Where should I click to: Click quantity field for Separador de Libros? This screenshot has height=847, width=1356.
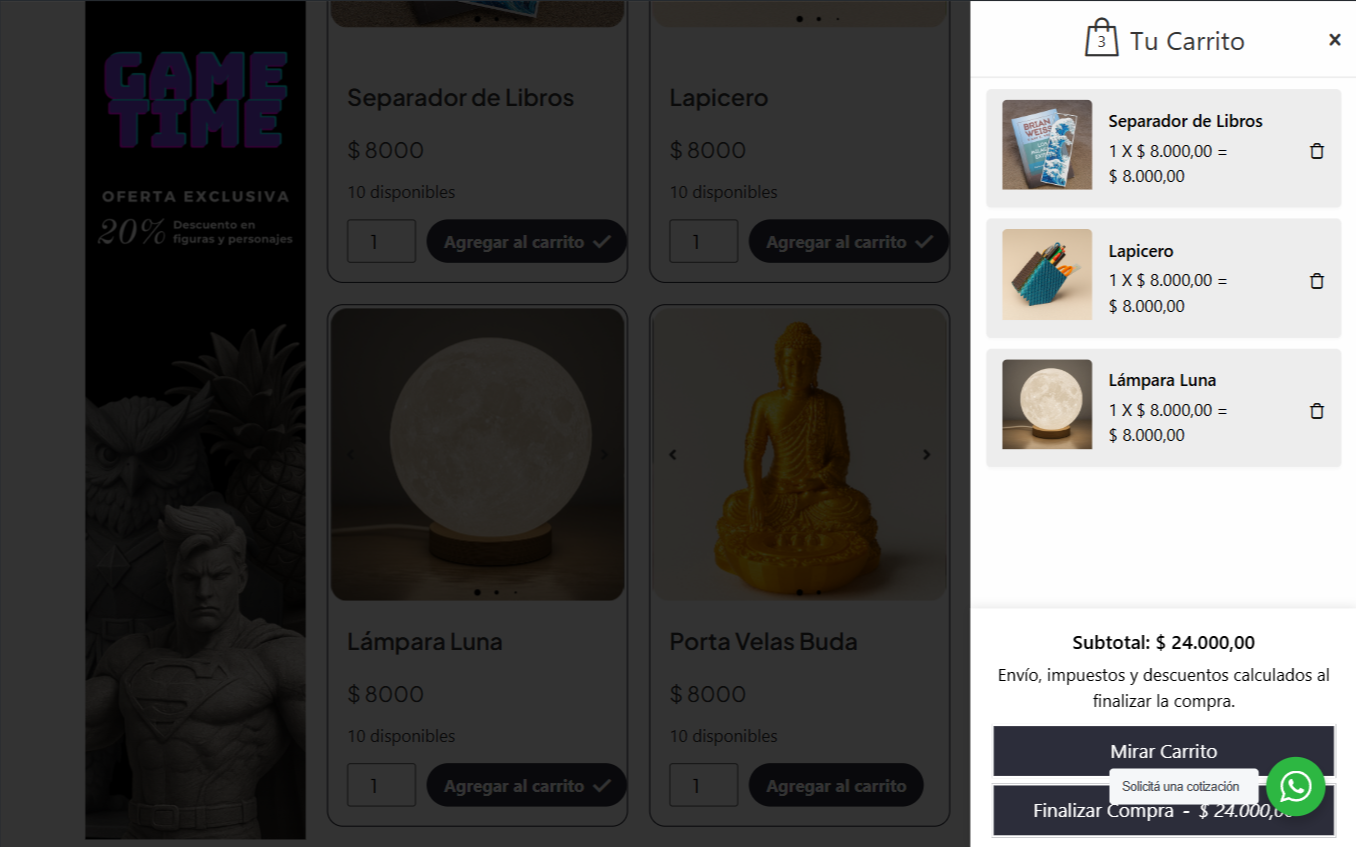381,241
